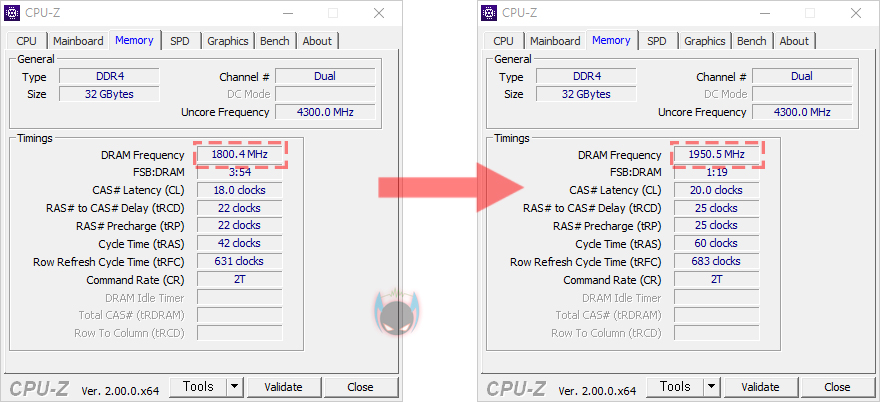
Task: Close right CPU-Z window via title bar X
Action: click(856, 13)
